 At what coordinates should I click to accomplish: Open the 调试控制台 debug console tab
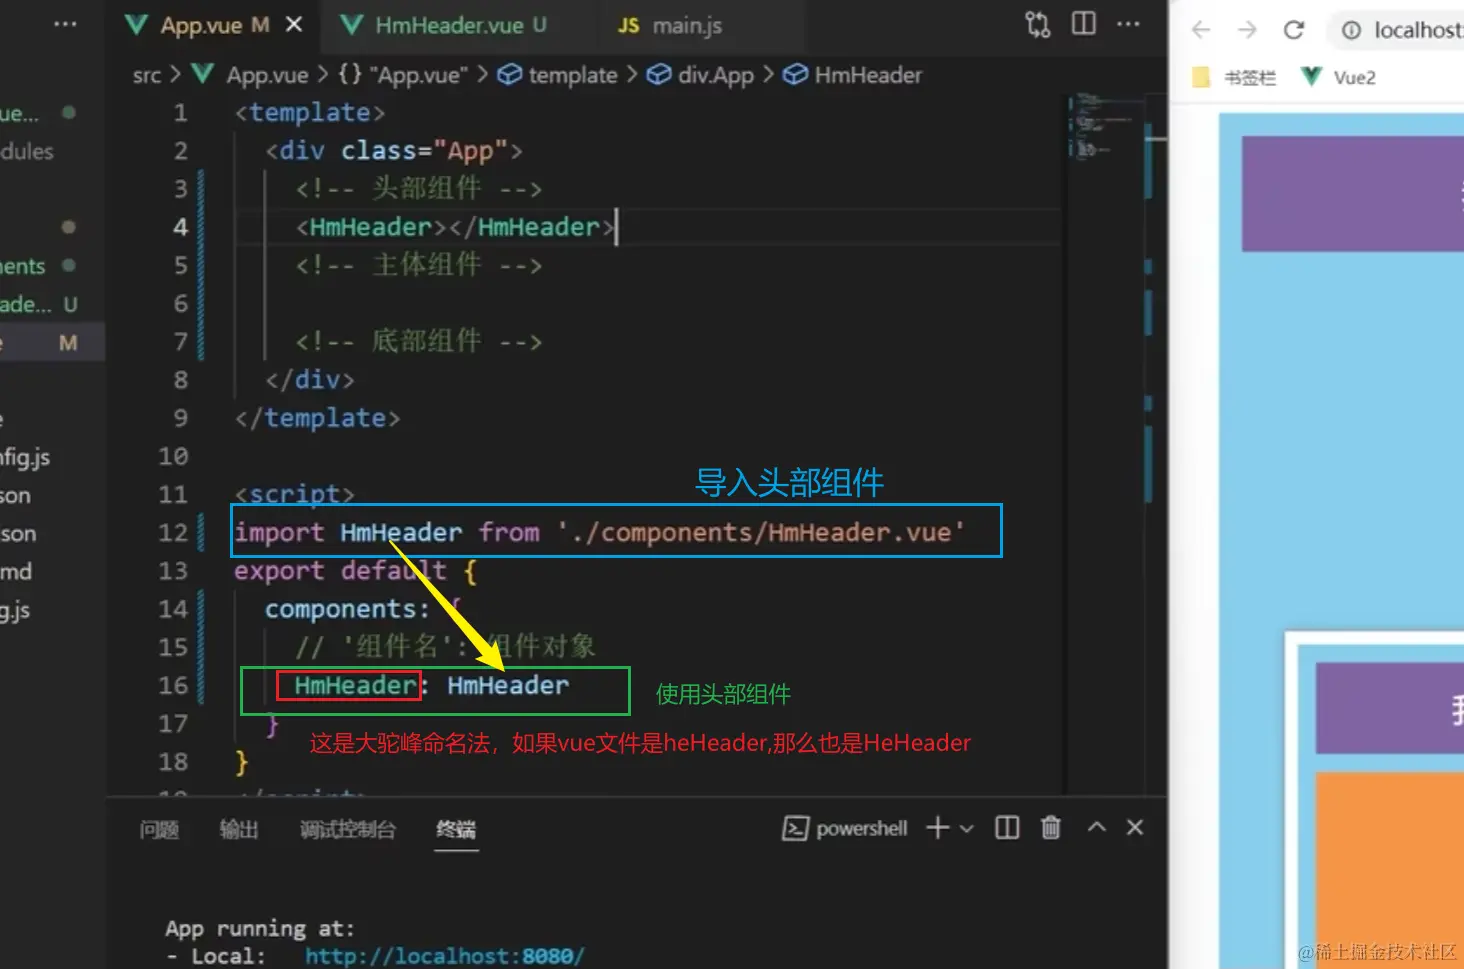(x=347, y=830)
